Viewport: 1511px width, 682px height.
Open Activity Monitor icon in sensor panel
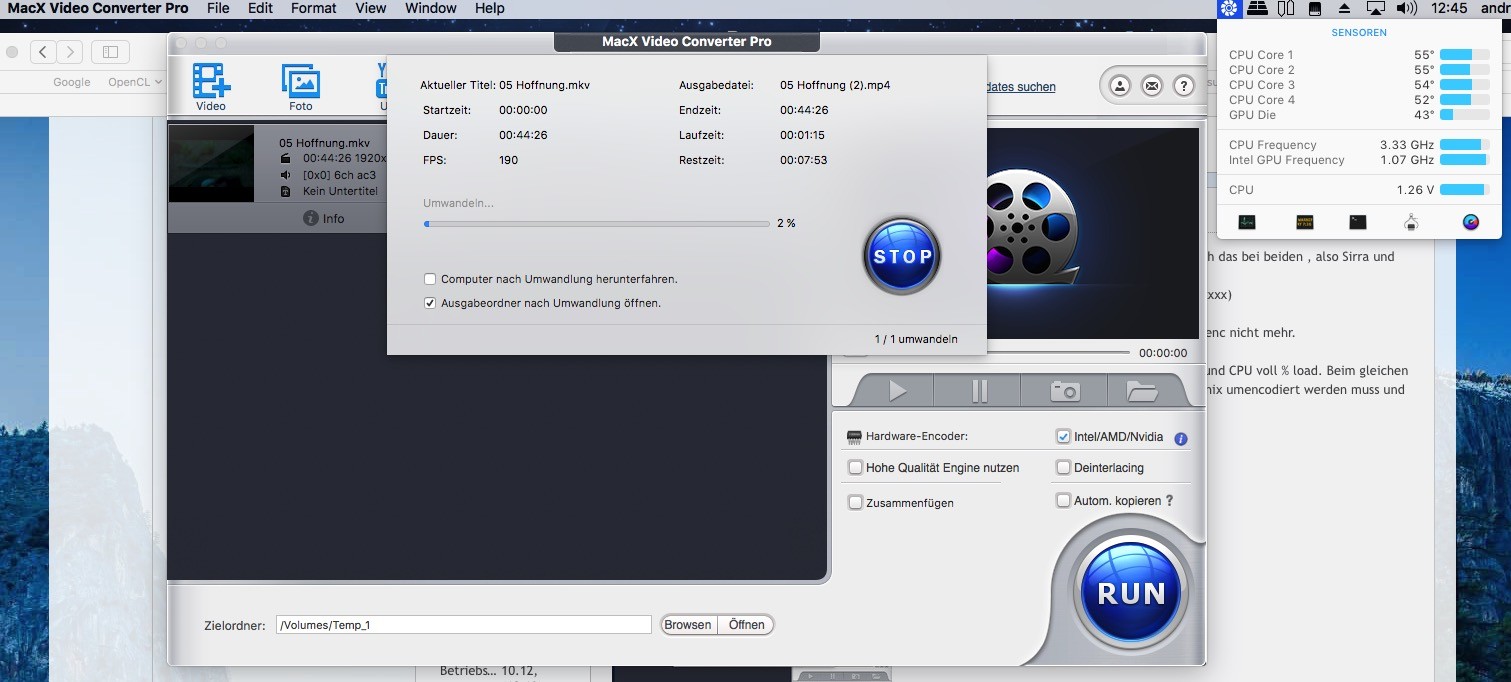1246,222
